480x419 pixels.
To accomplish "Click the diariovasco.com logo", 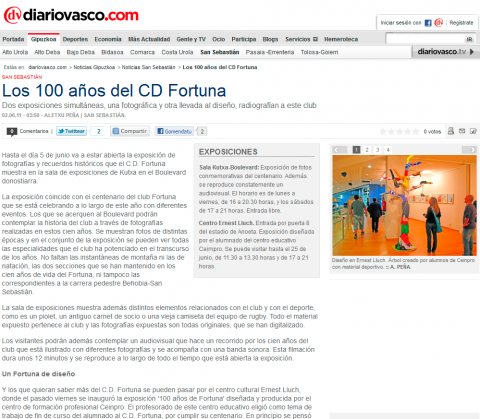I will (x=71, y=15).
